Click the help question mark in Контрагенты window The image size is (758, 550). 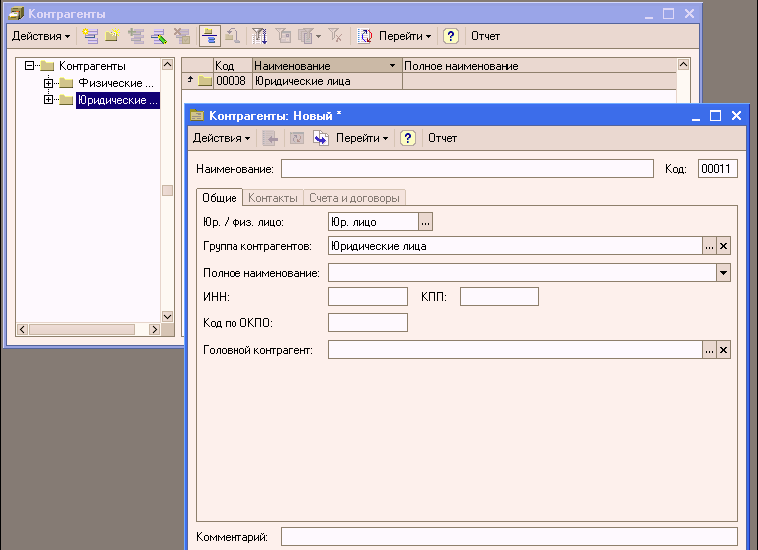pyautogui.click(x=451, y=36)
